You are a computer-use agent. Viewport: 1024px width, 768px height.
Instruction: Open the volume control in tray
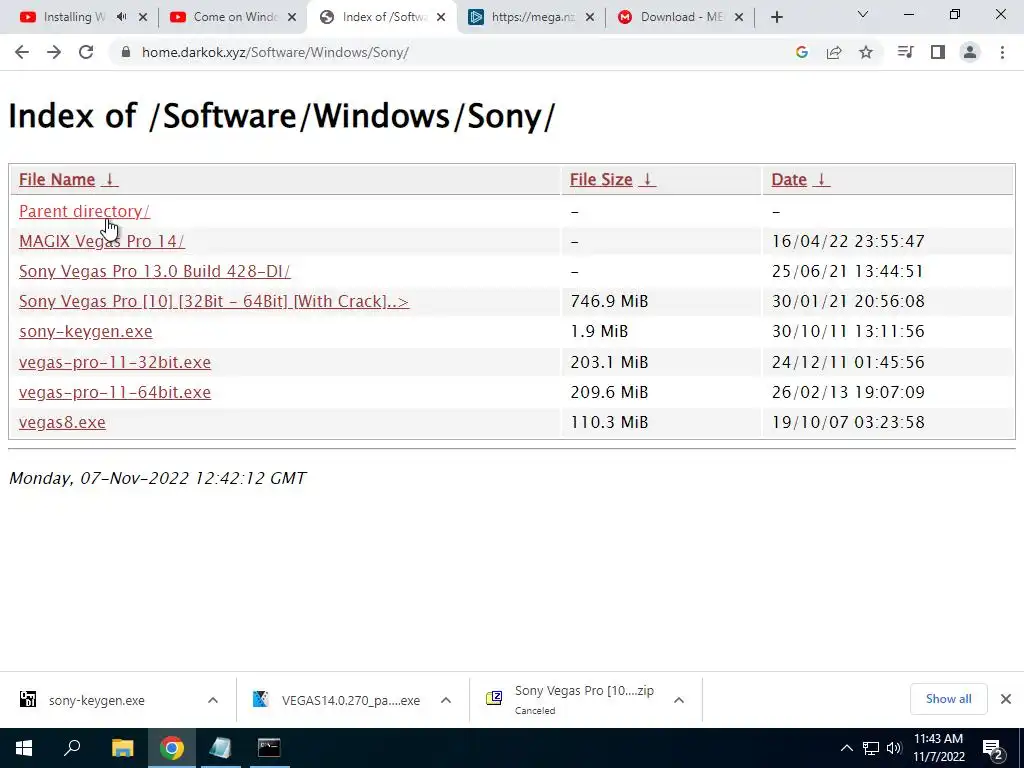[x=894, y=748]
